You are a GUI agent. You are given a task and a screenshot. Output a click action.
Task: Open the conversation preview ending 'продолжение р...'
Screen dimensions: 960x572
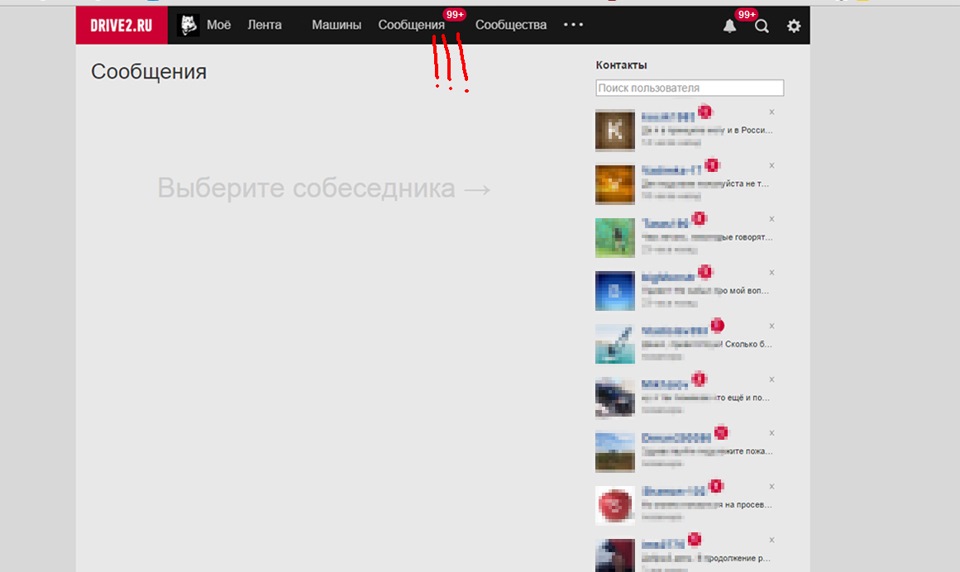pos(707,558)
